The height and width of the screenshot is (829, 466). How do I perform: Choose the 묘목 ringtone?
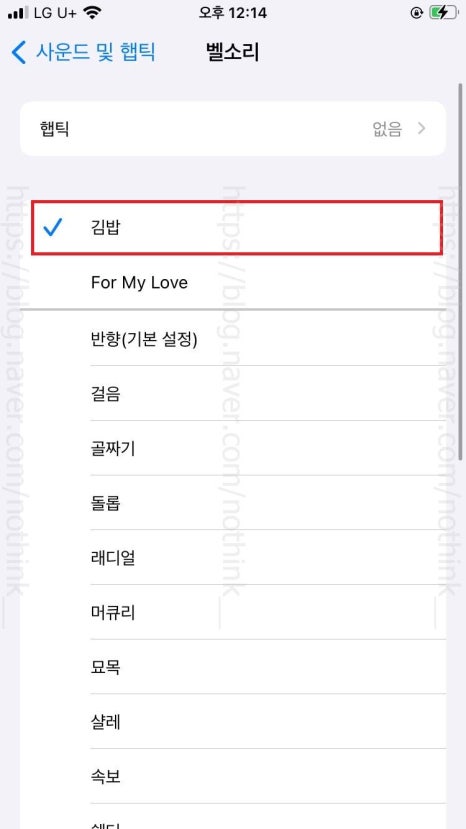[x=233, y=667]
